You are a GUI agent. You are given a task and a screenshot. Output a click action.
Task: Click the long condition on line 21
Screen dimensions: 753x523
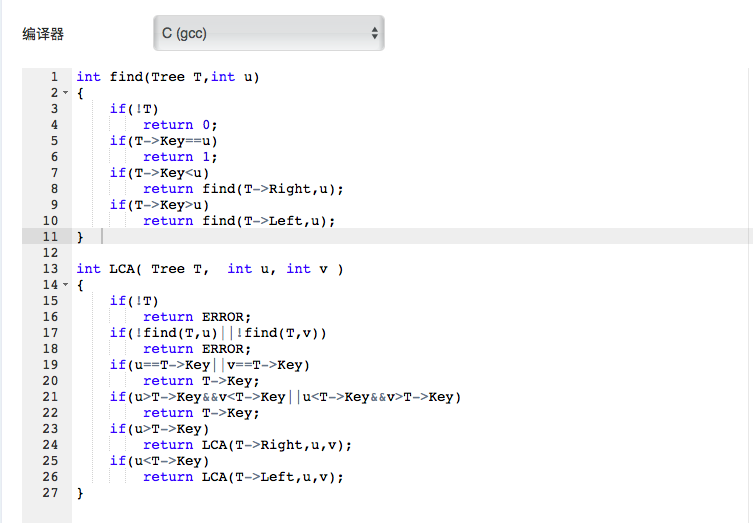tap(285, 397)
